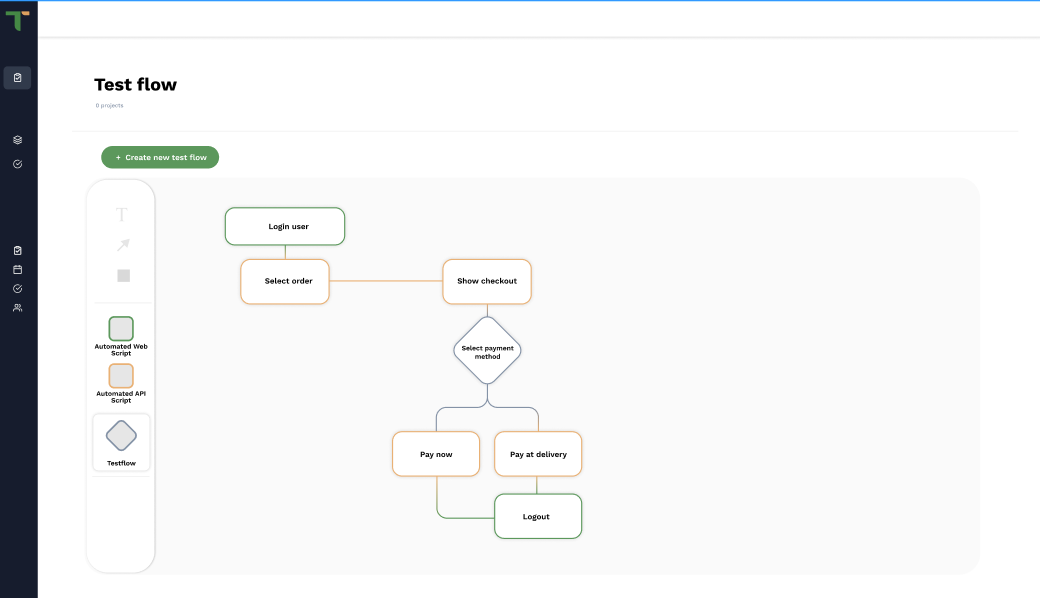Select the square shape tool

123,276
